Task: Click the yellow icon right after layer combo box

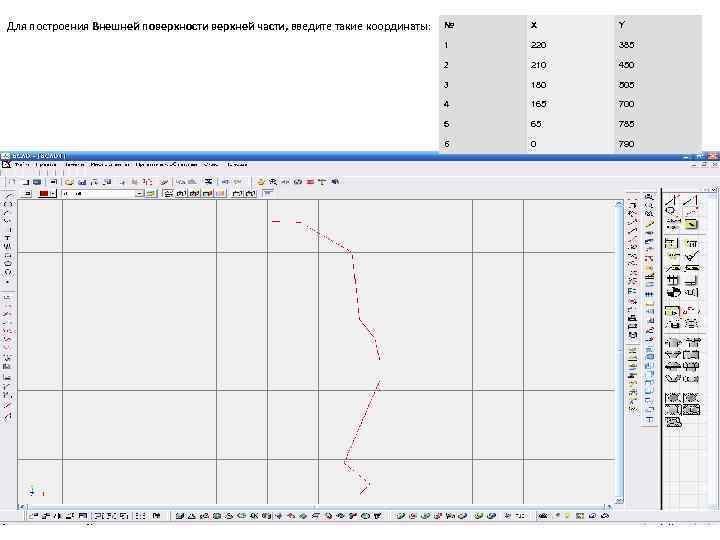Action: coord(151,194)
